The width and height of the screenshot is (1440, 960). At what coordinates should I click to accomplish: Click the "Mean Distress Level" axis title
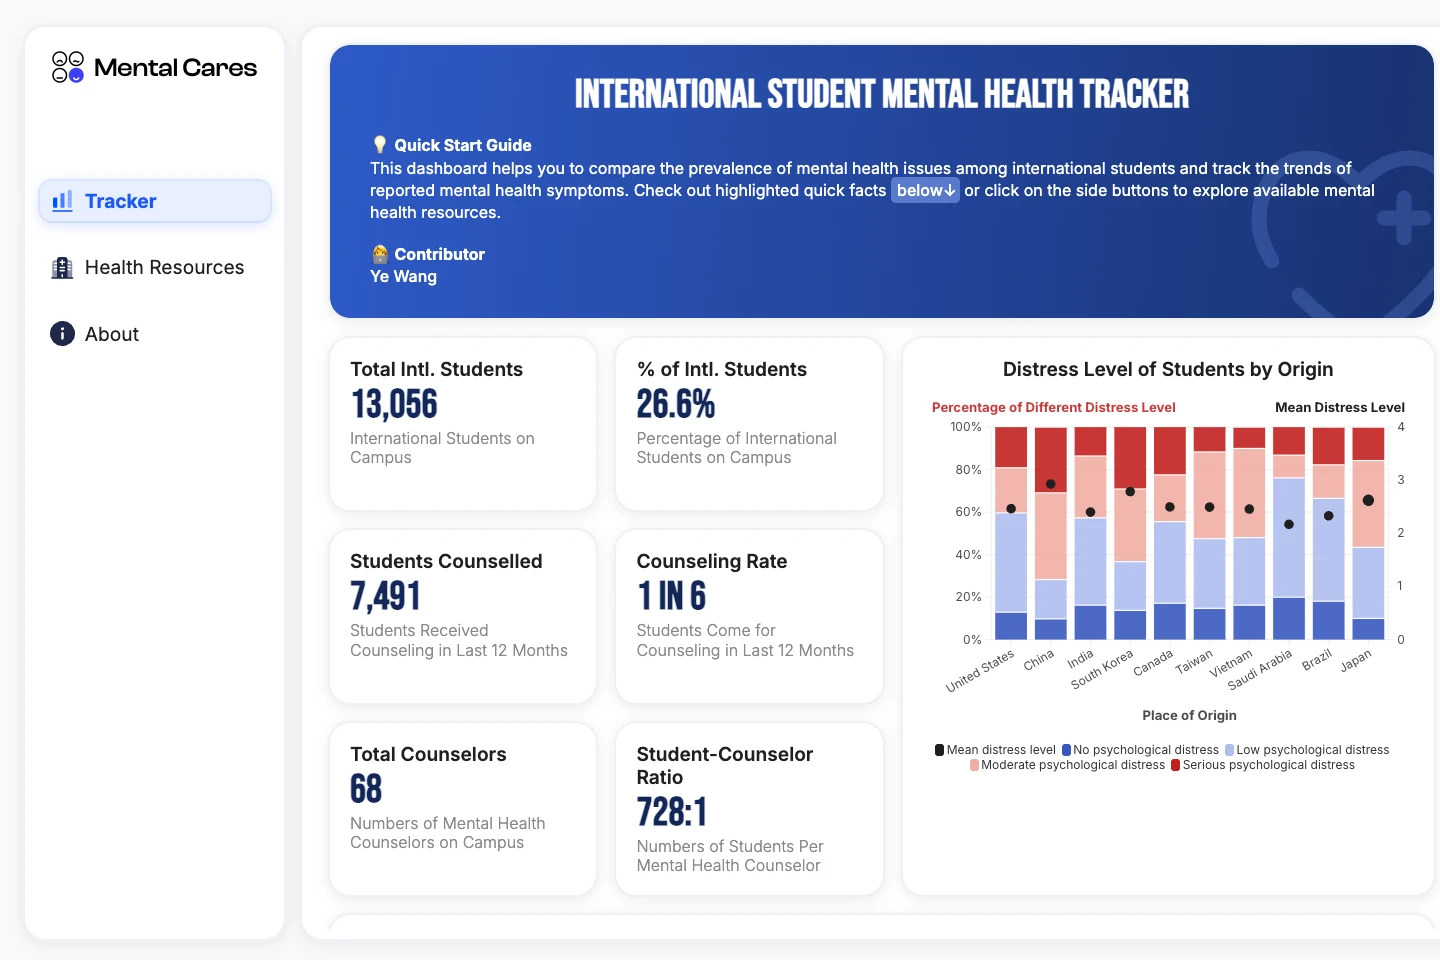1340,407
